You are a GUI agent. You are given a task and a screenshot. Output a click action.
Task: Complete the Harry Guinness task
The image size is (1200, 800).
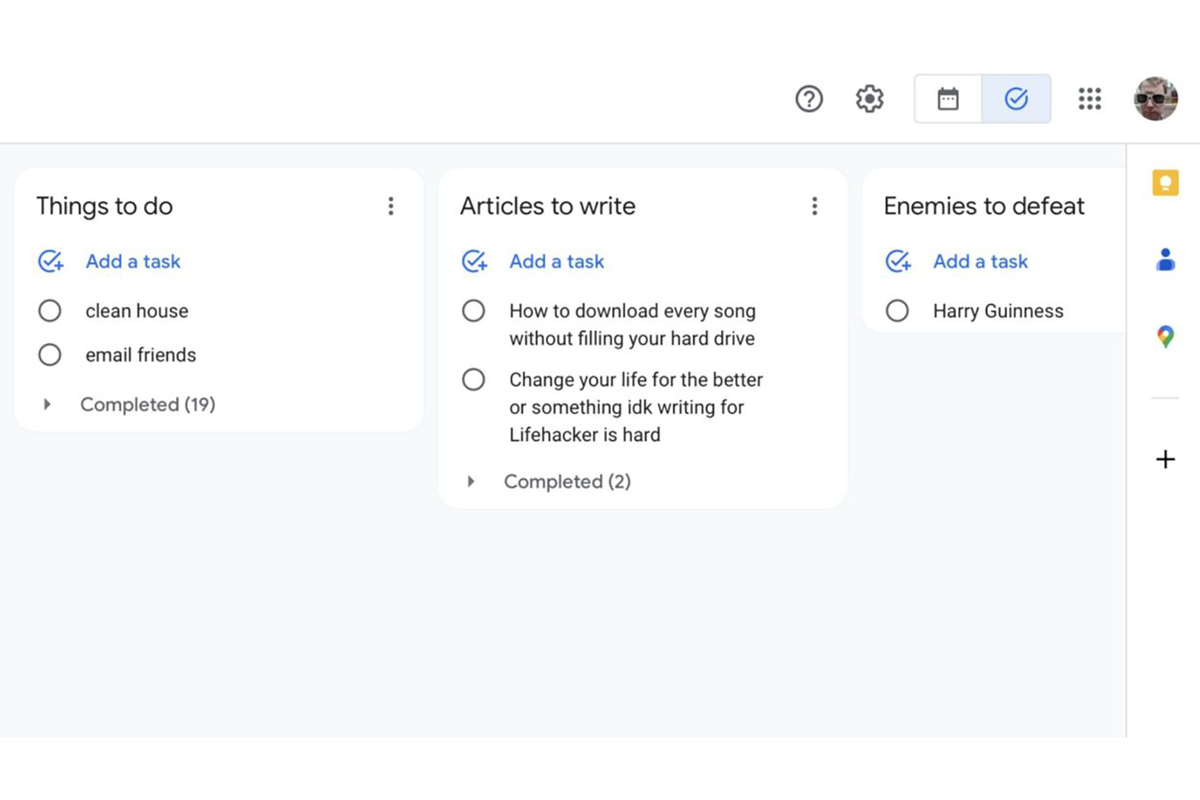(x=898, y=311)
